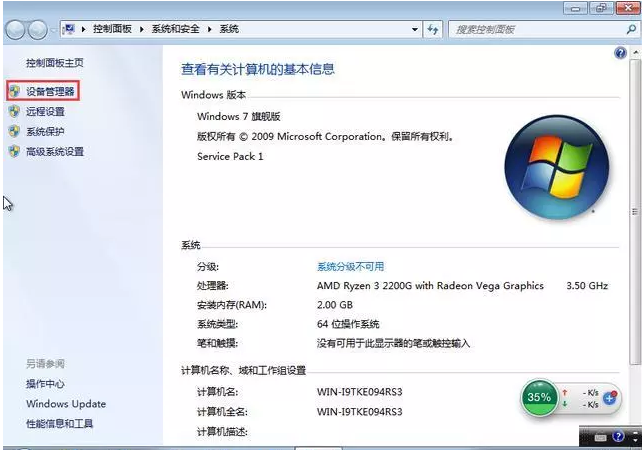Image resolution: width=642 pixels, height=450 pixels.
Task: Expand the arrow after 系统和安全 breadcrumb
Action: coord(210,29)
